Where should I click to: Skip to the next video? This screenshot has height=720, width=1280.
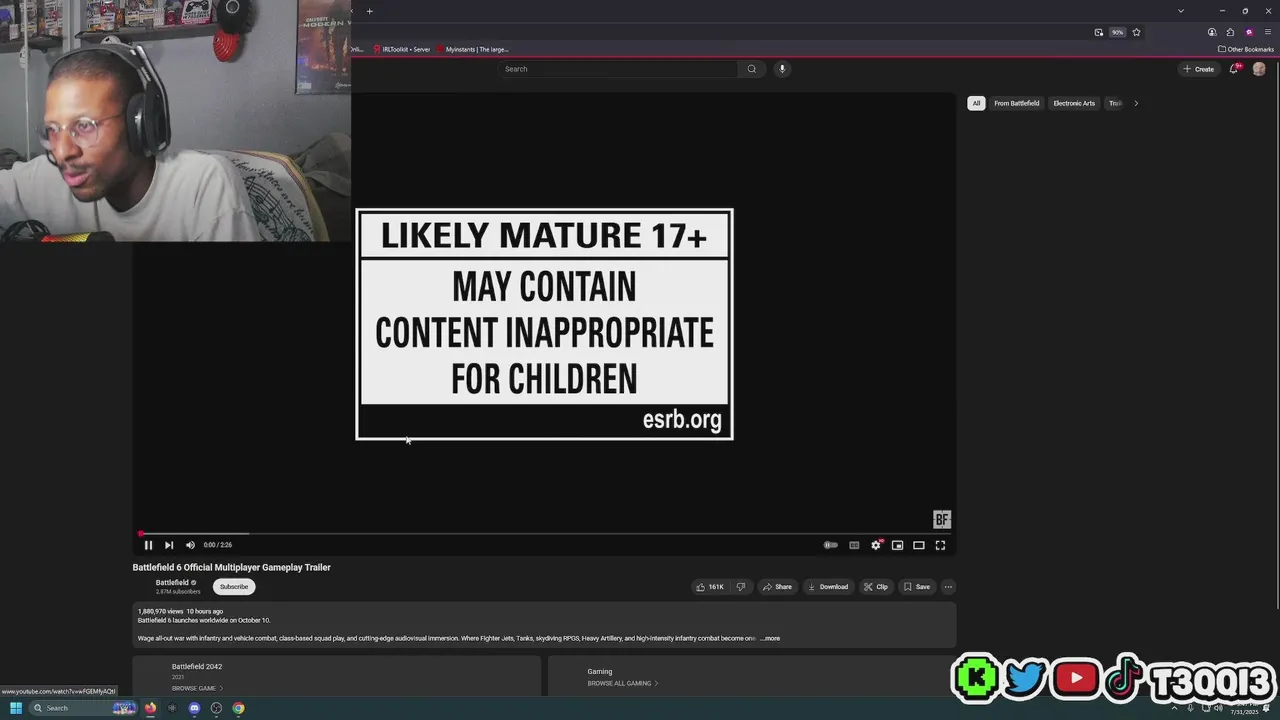169,545
